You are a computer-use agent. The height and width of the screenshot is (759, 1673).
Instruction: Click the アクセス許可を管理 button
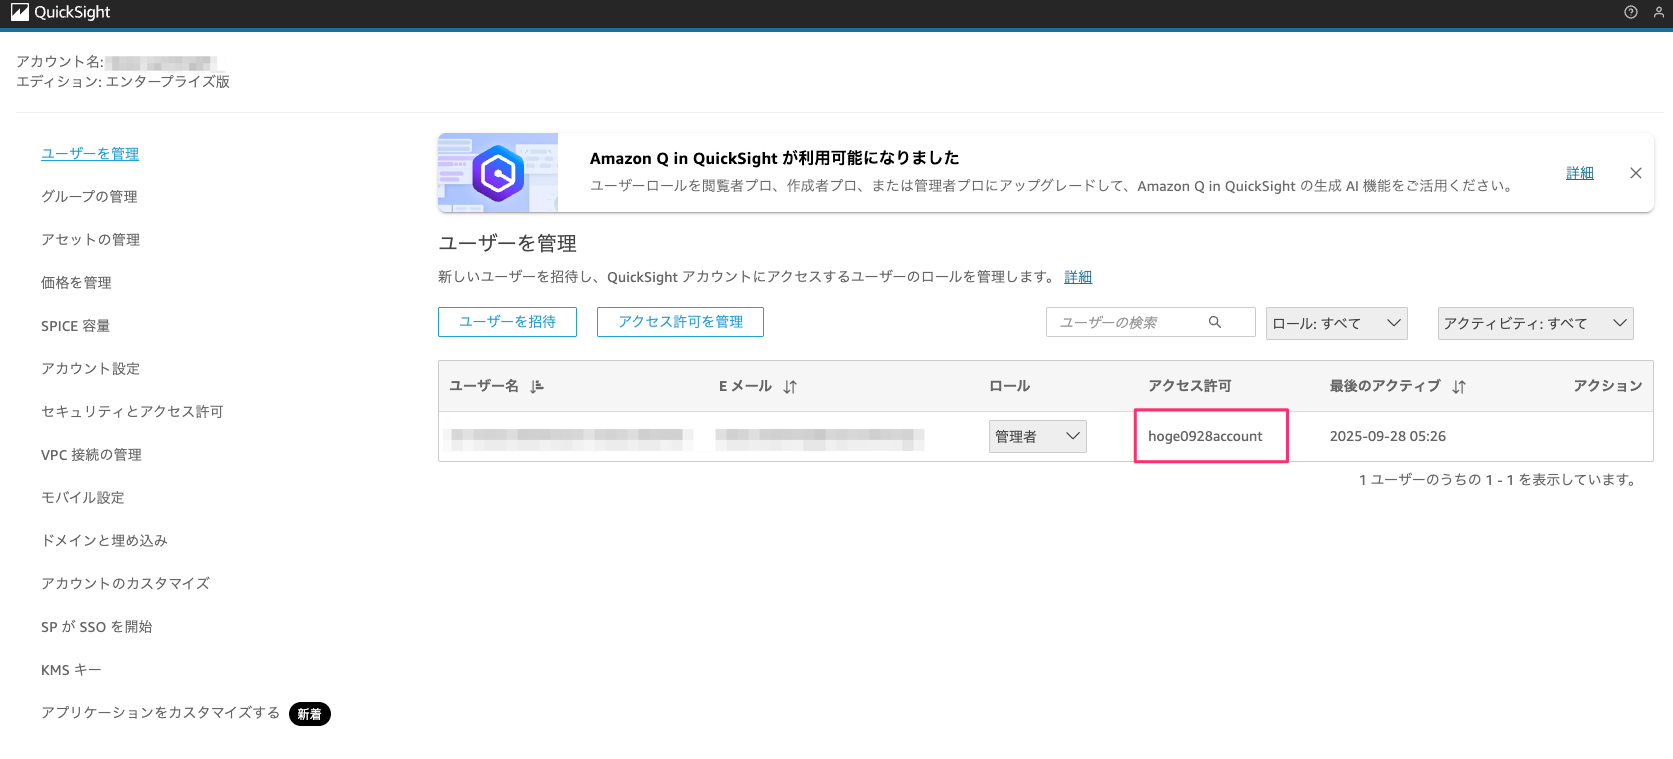(680, 322)
